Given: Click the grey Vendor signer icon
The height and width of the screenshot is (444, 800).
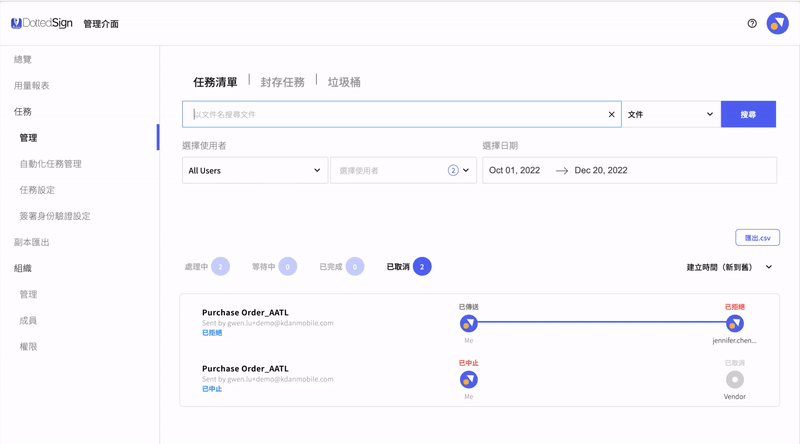Looking at the screenshot, I should point(735,379).
